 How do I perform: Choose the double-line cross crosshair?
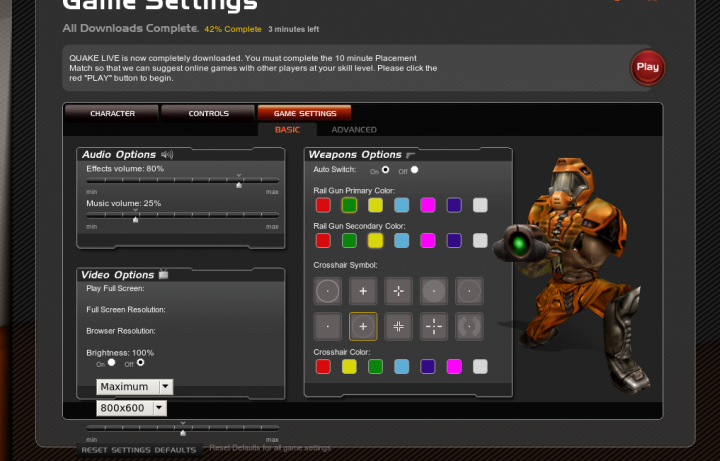399,326
